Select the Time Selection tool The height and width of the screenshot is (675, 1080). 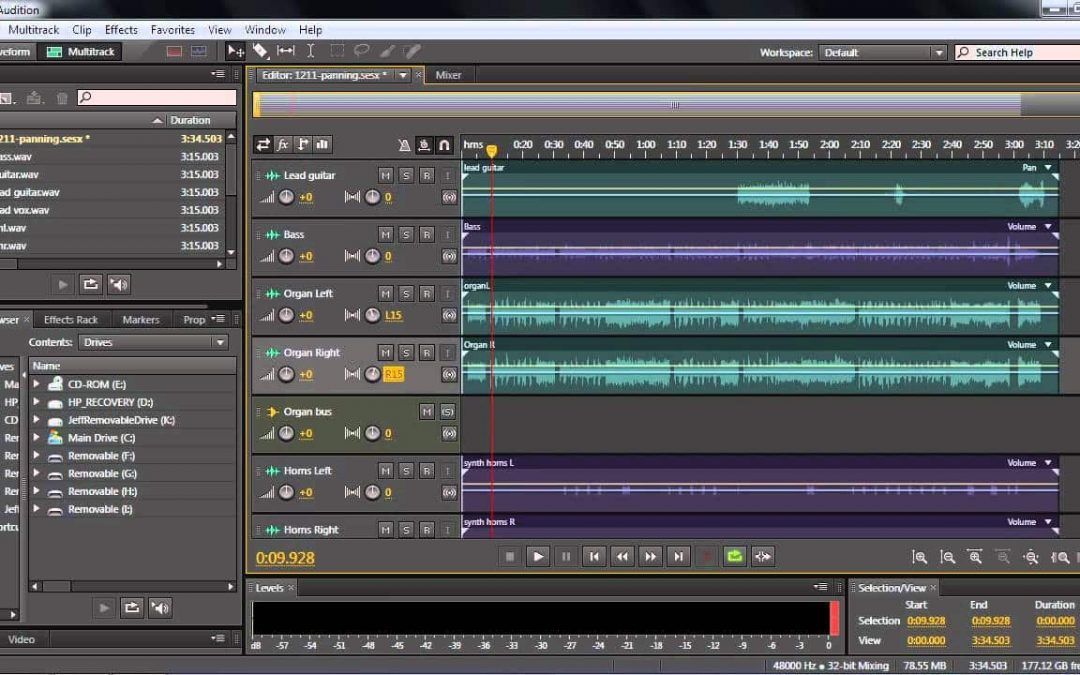(311, 51)
